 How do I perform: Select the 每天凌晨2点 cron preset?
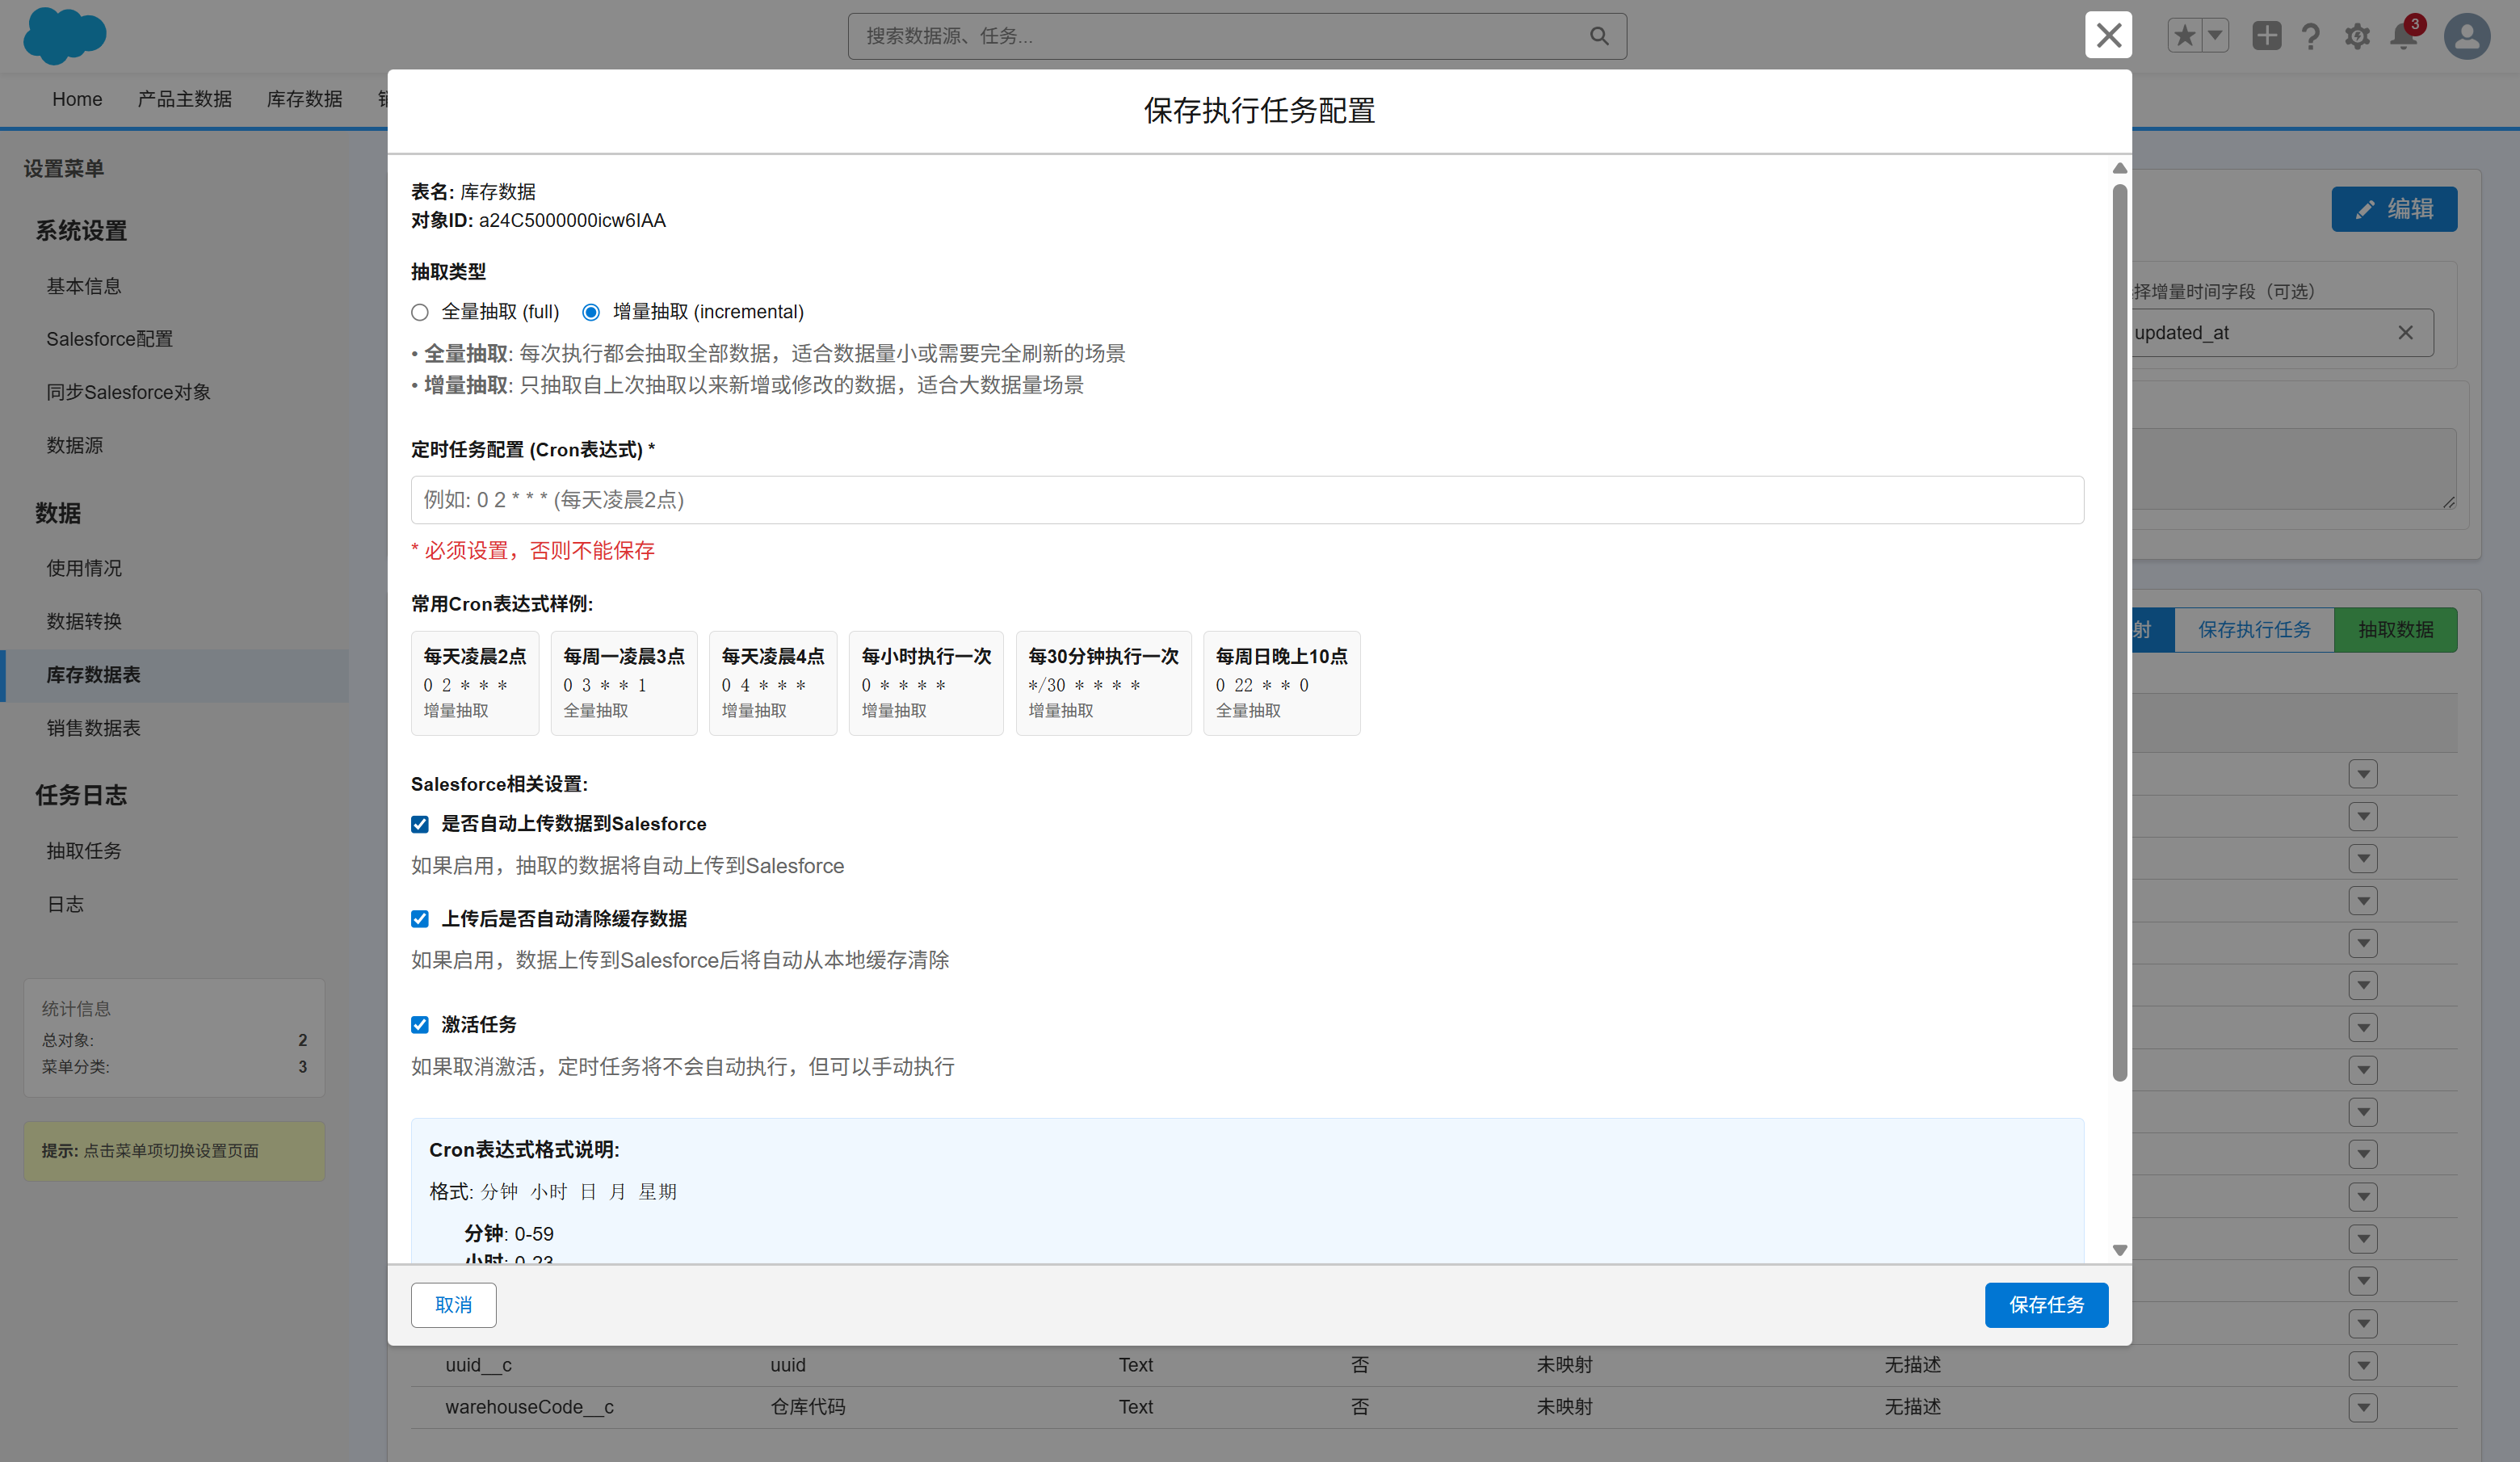click(475, 683)
